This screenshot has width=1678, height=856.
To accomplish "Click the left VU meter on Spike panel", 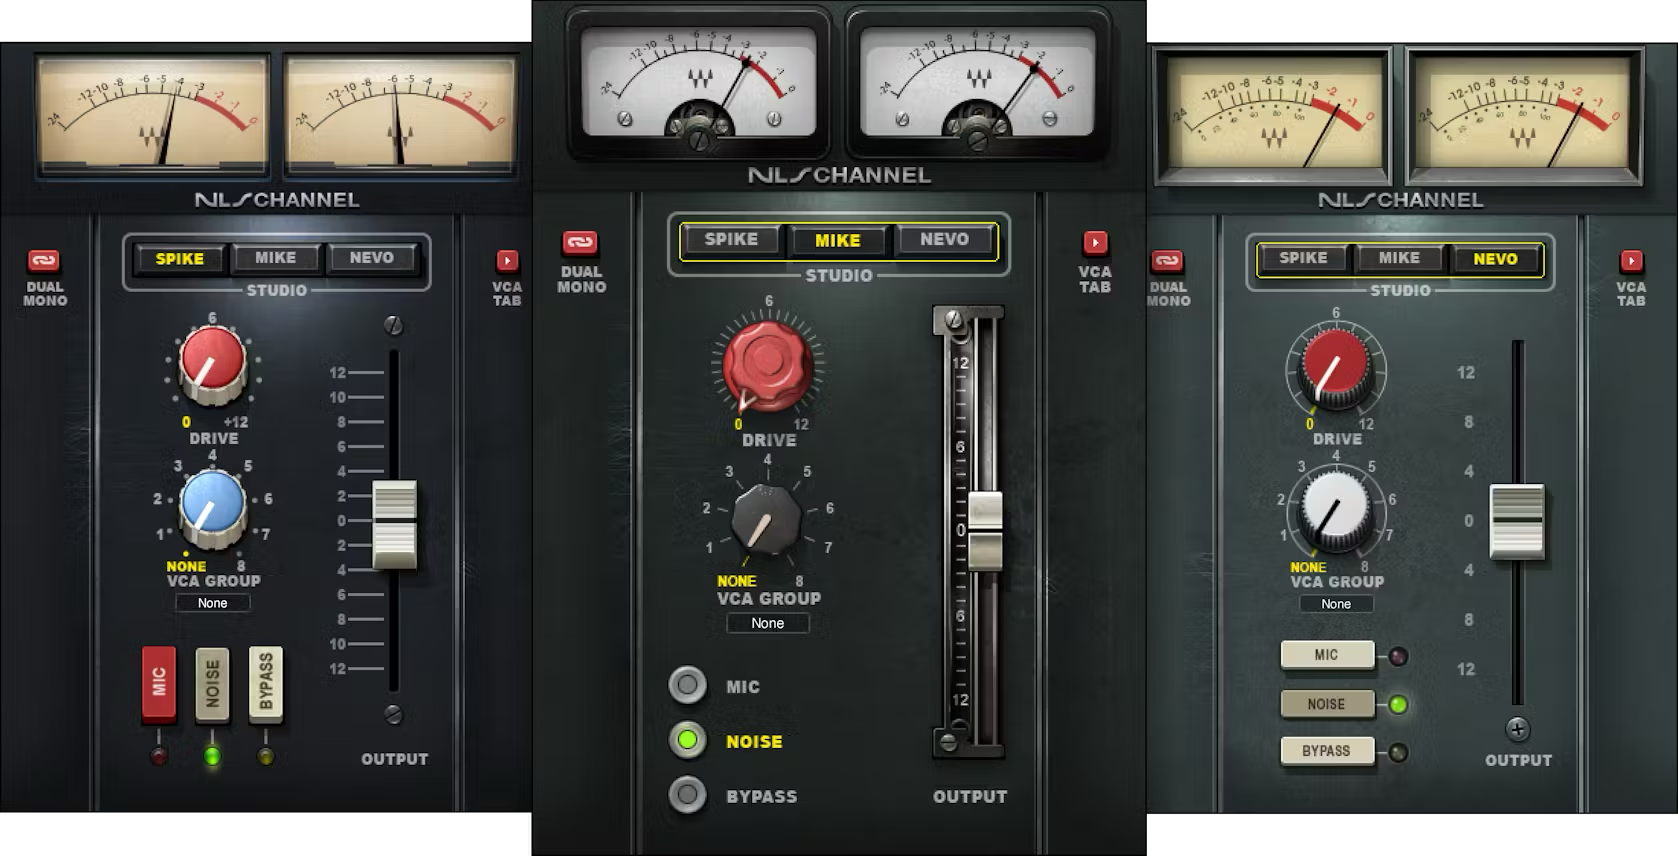I will coord(153,115).
